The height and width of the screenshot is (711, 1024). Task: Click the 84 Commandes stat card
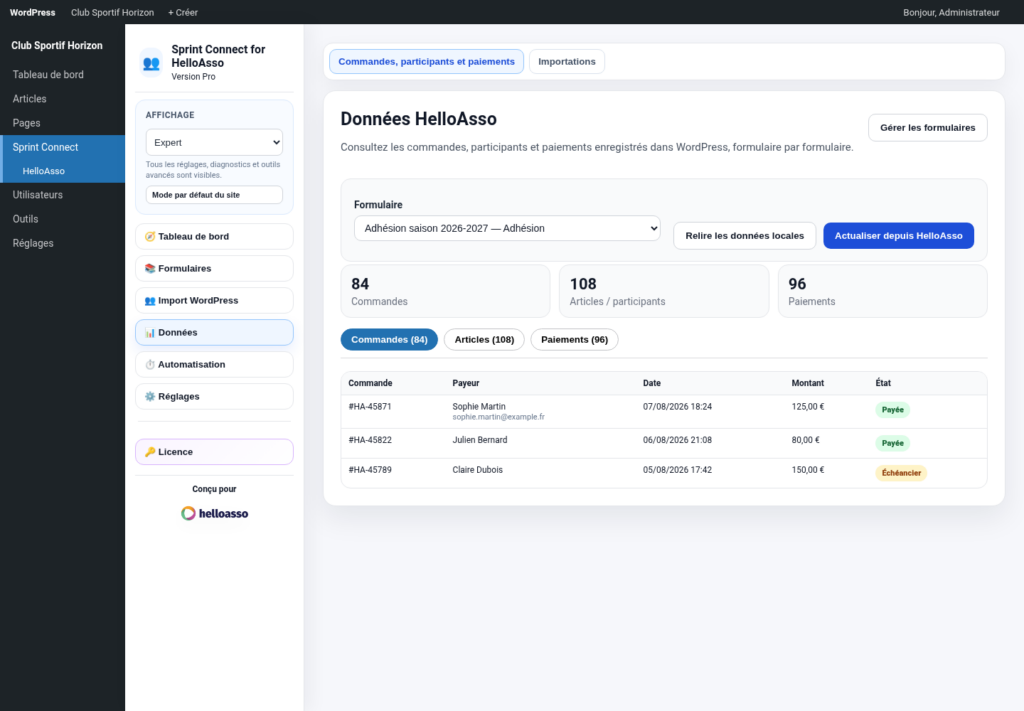[445, 291]
